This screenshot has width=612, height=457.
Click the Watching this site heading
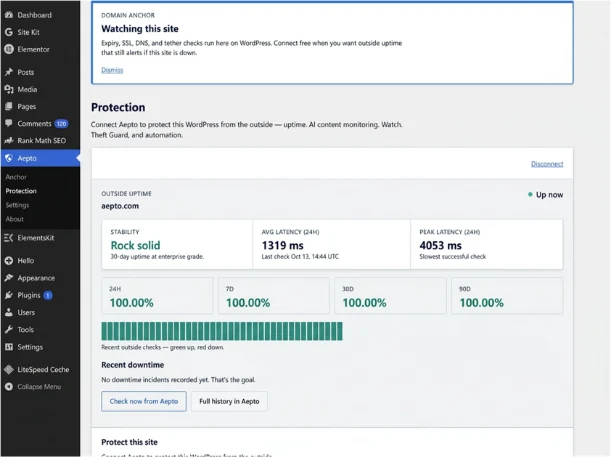(140, 28)
